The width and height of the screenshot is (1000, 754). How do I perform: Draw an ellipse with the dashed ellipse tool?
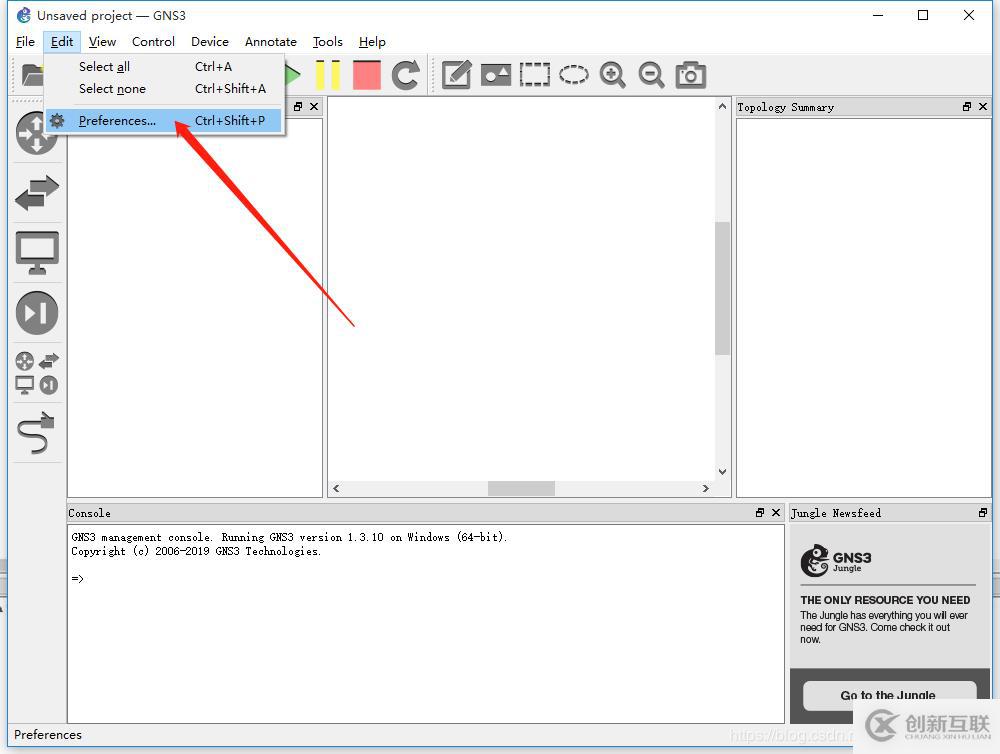574,75
